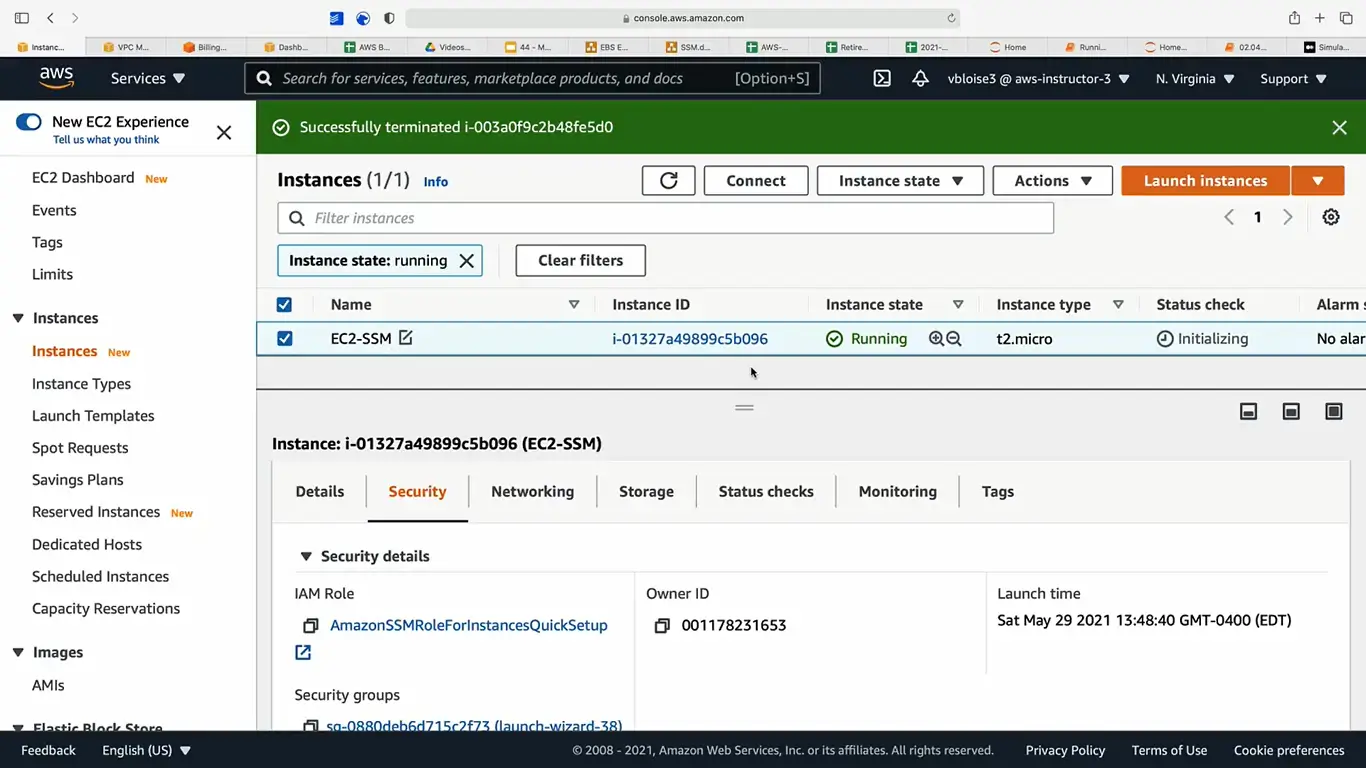Collapse the Security details section

pos(306,556)
